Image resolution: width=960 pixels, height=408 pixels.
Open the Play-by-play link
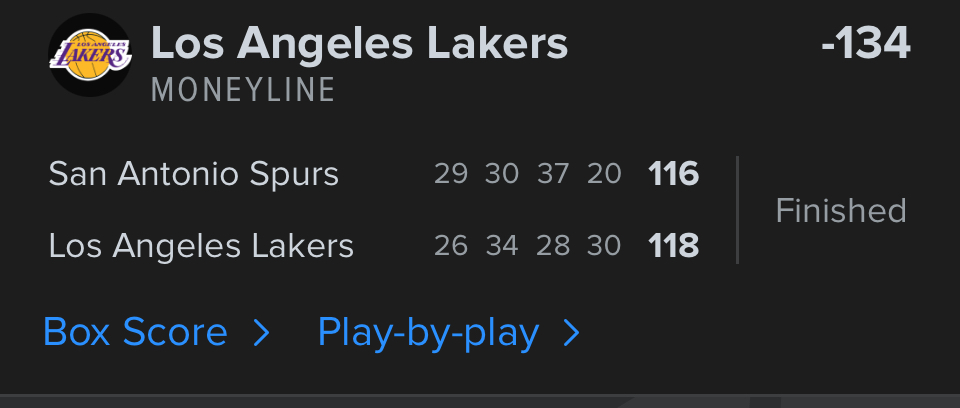coord(428,333)
